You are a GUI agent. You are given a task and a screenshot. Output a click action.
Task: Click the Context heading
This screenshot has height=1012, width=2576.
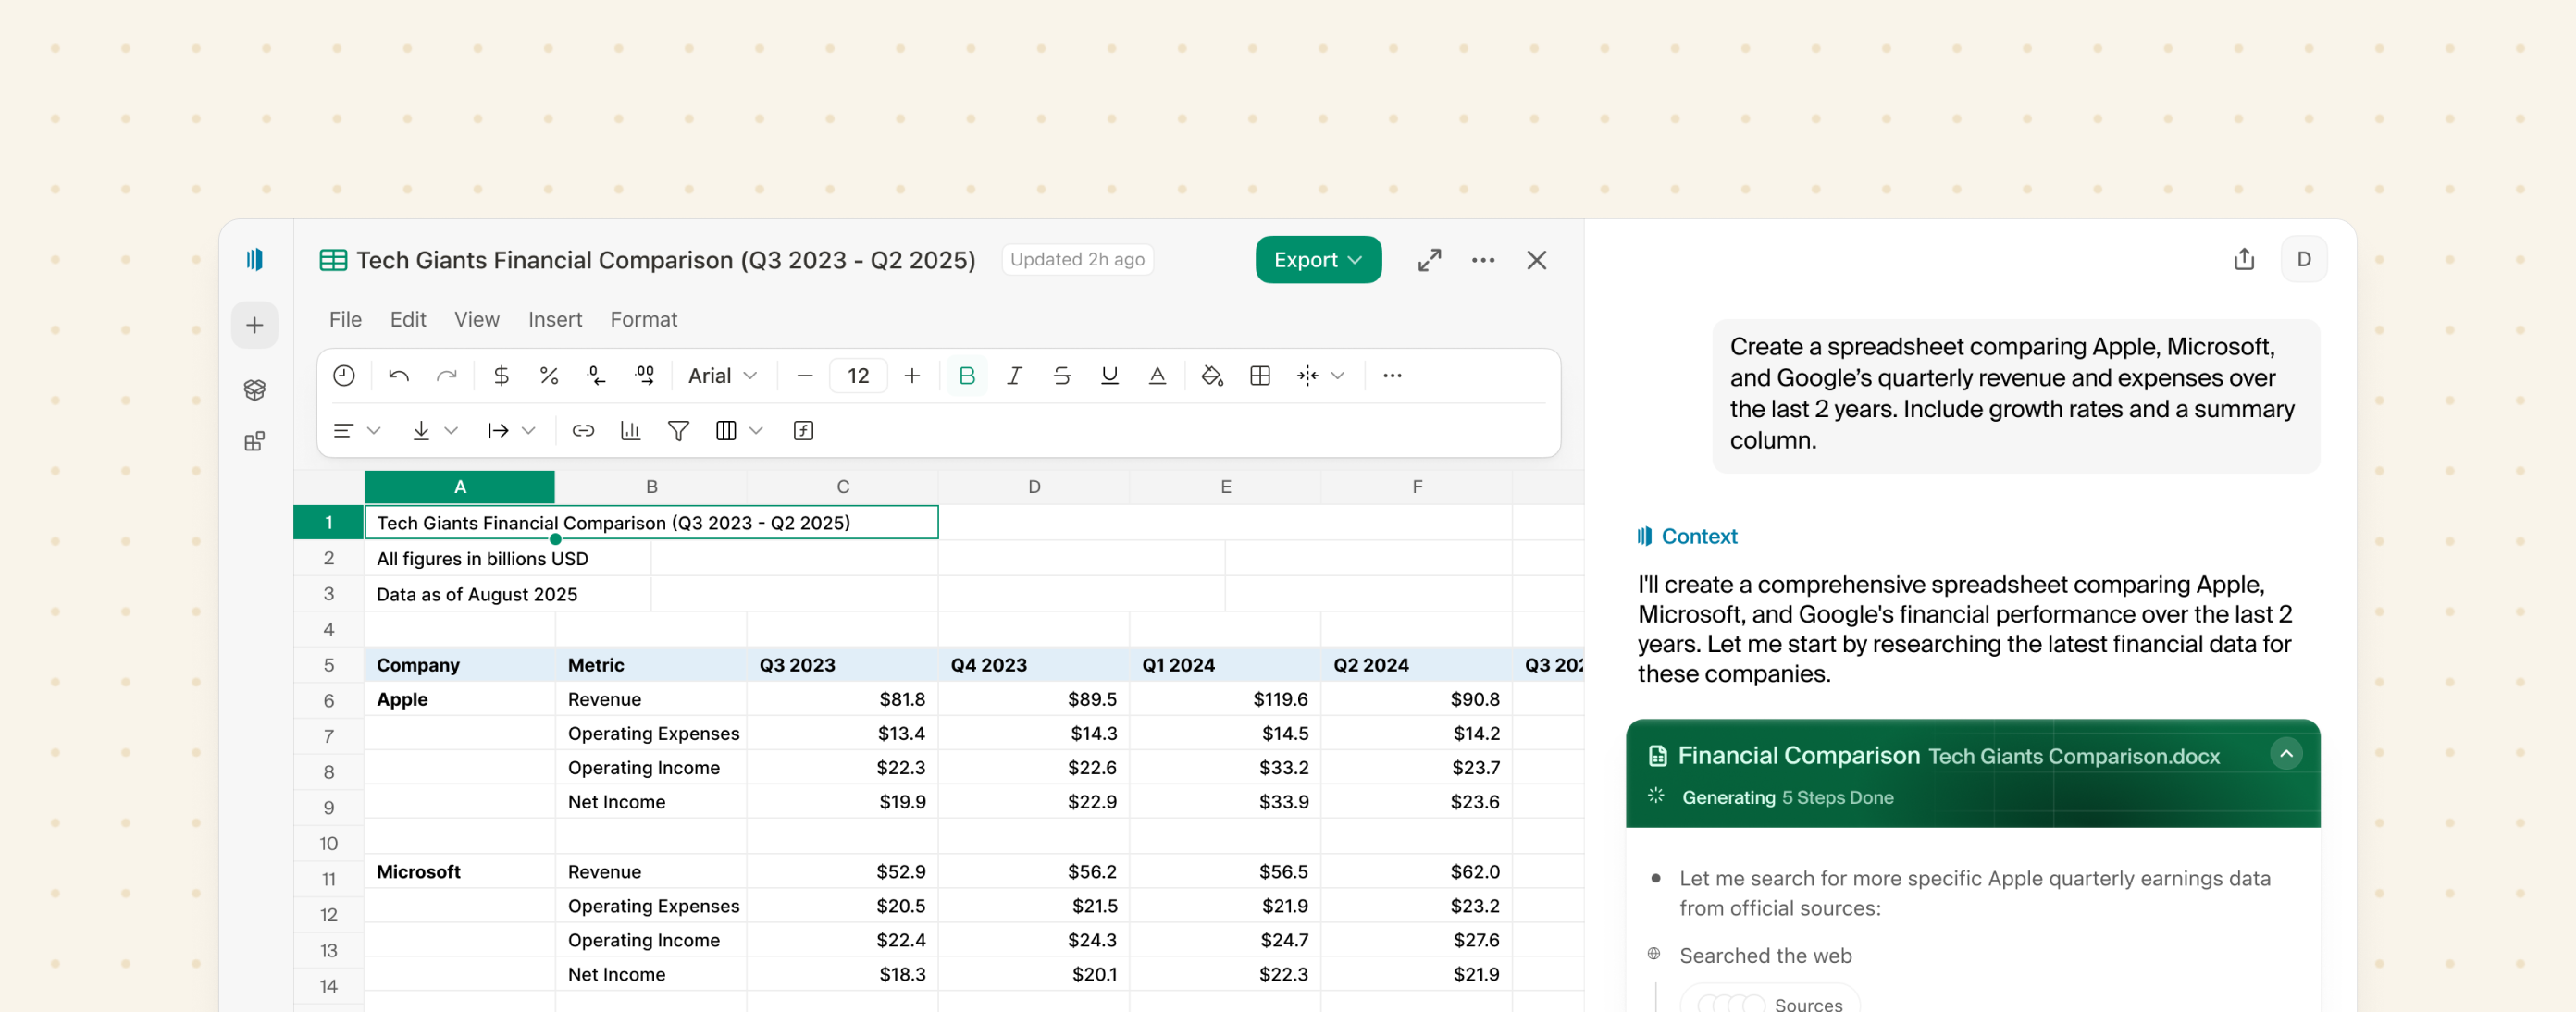[x=1698, y=537]
